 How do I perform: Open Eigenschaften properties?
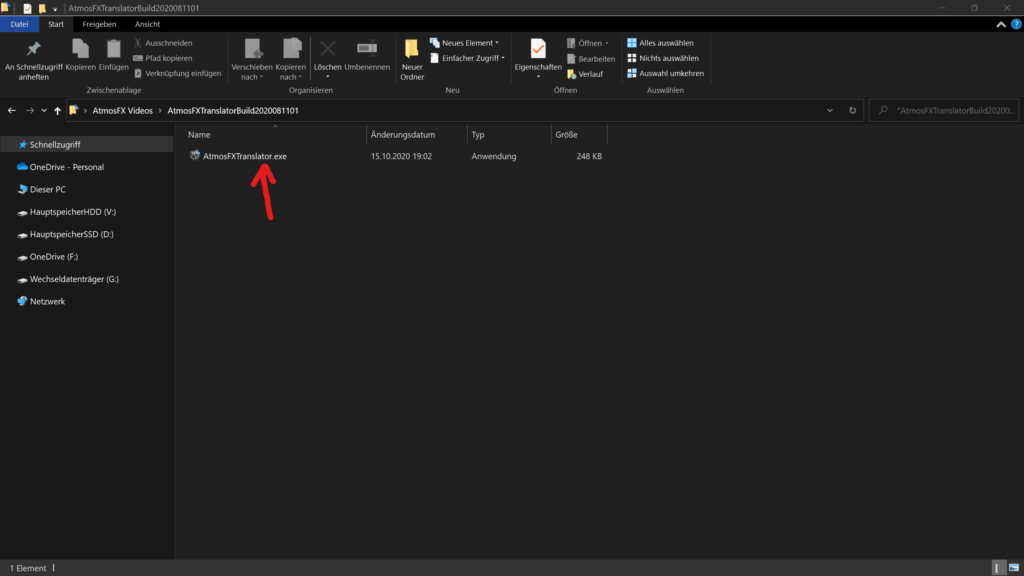pos(538,58)
